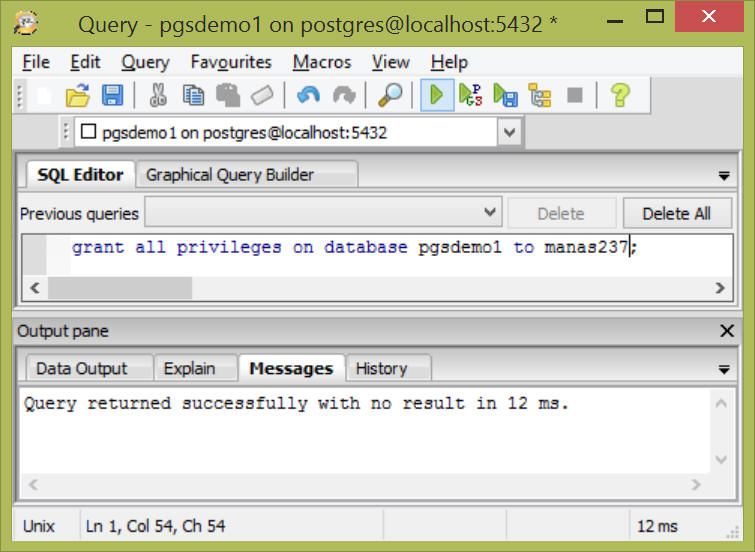The height and width of the screenshot is (552, 755).
Task: Paste with the clipboard toolbar icon
Action: [228, 95]
